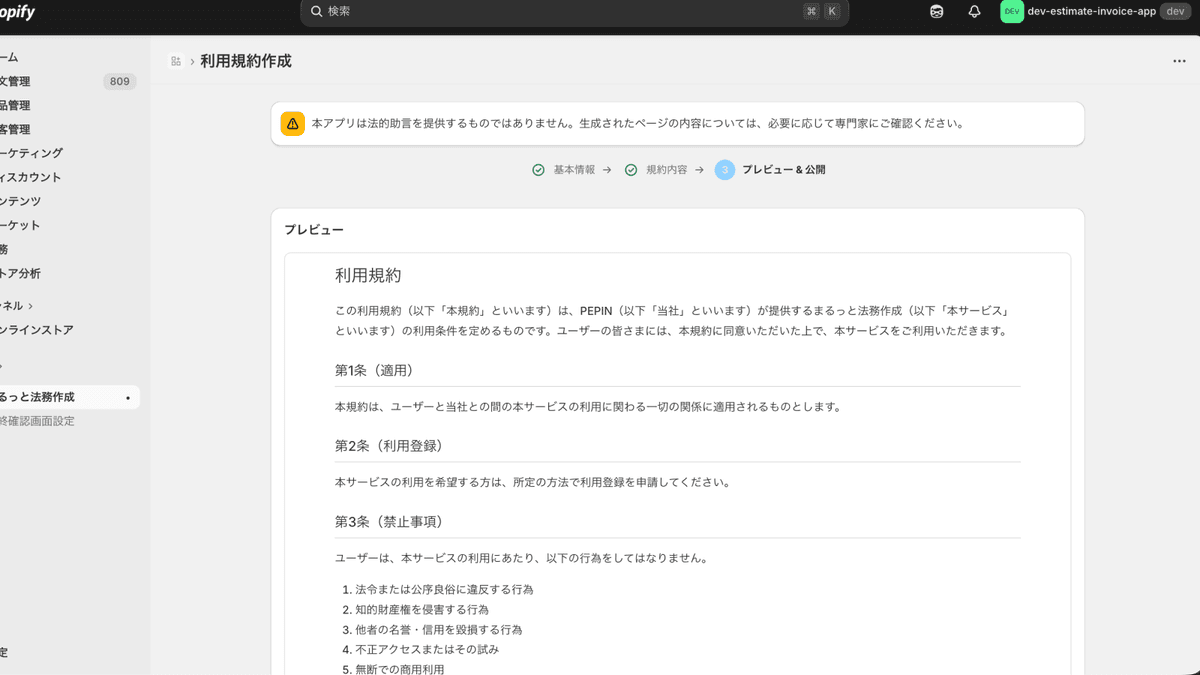Open the notifications bell

pyautogui.click(x=974, y=11)
